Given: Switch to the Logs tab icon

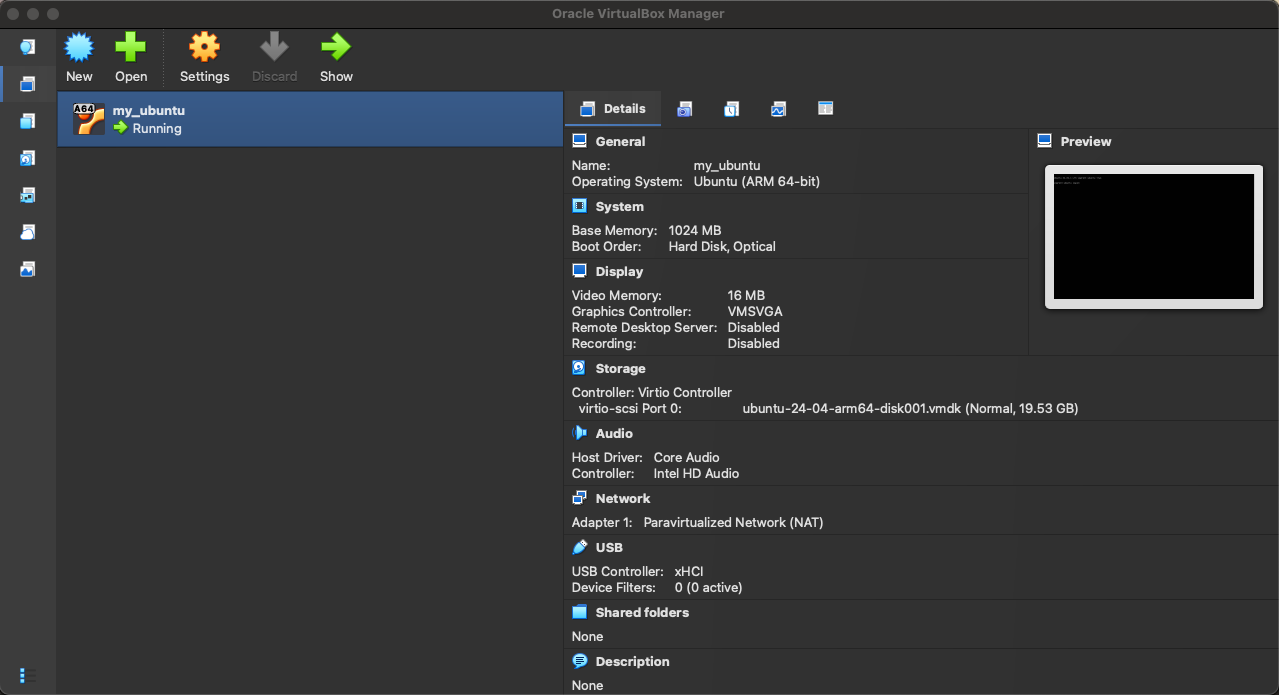Looking at the screenshot, I should pos(731,109).
